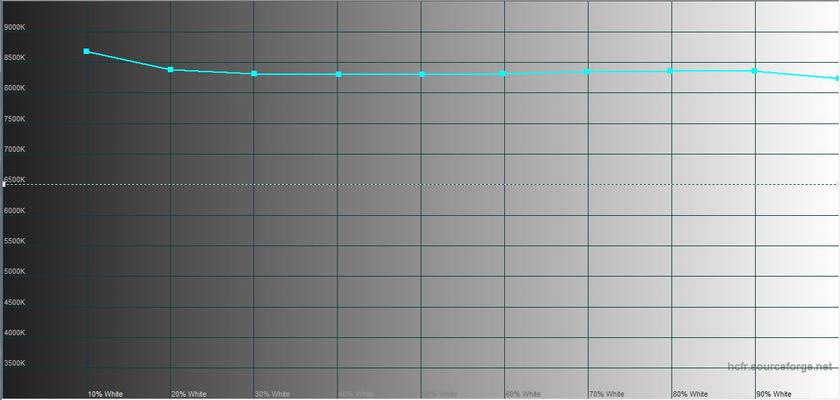840x400 pixels.
Task: Click the 7000K y-axis label
Action: coord(15,149)
